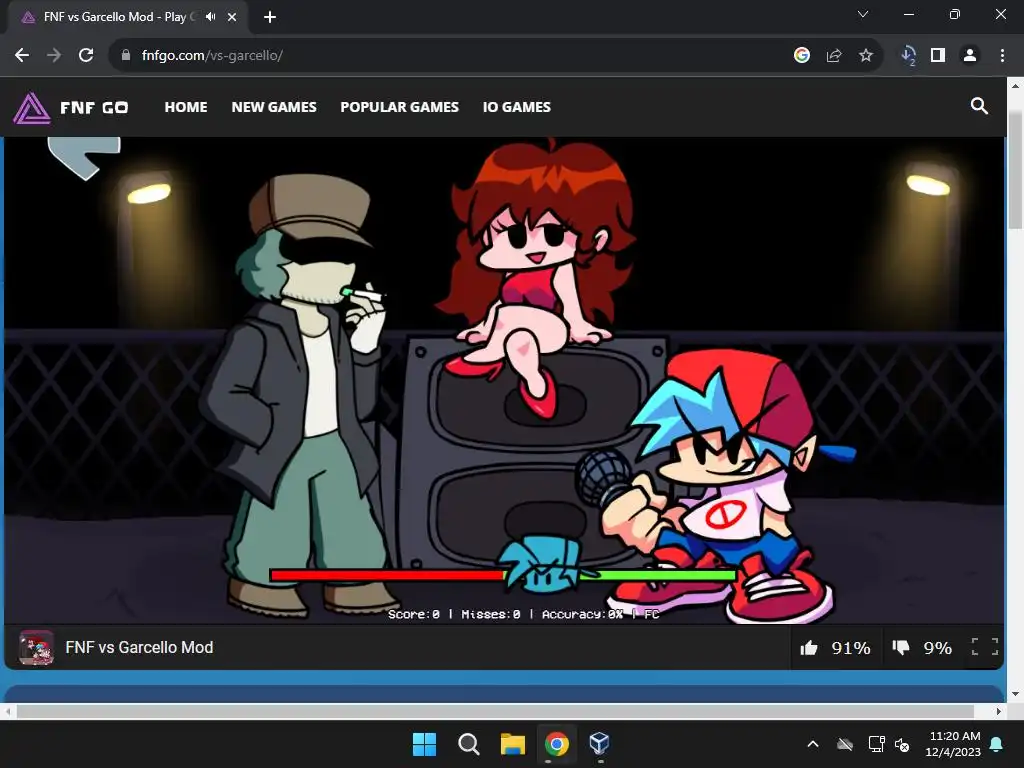Screen dimensions: 1024x768
Task: Go back with the browser back arrow
Action: (x=22, y=56)
